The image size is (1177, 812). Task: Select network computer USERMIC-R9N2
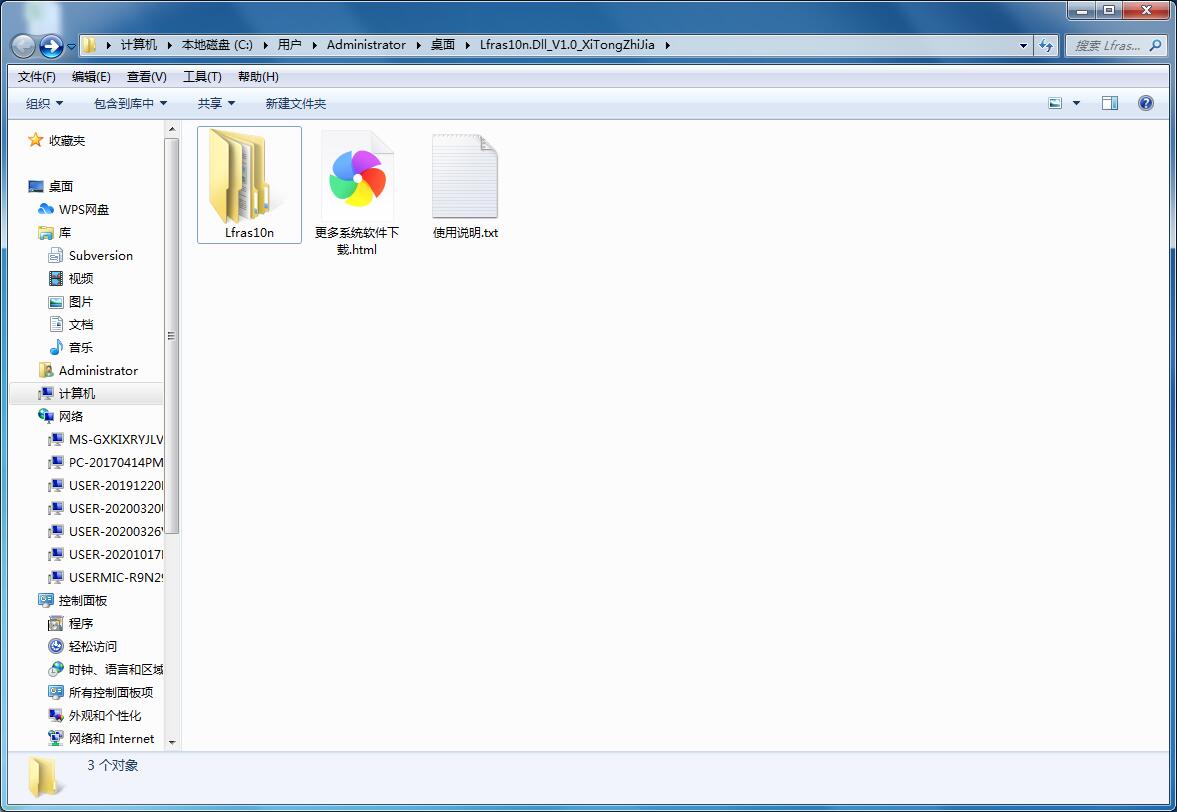point(116,578)
